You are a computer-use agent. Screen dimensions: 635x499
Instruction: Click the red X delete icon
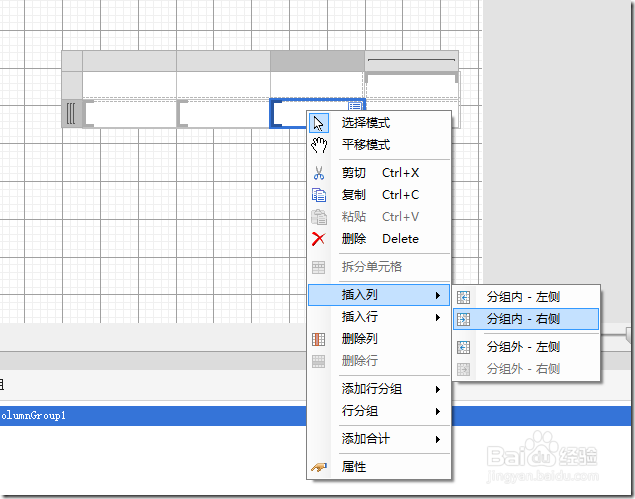pos(319,239)
